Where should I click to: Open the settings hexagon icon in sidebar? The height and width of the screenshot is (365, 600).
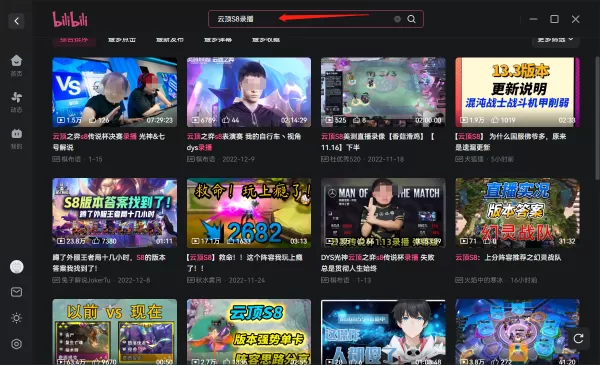16,344
